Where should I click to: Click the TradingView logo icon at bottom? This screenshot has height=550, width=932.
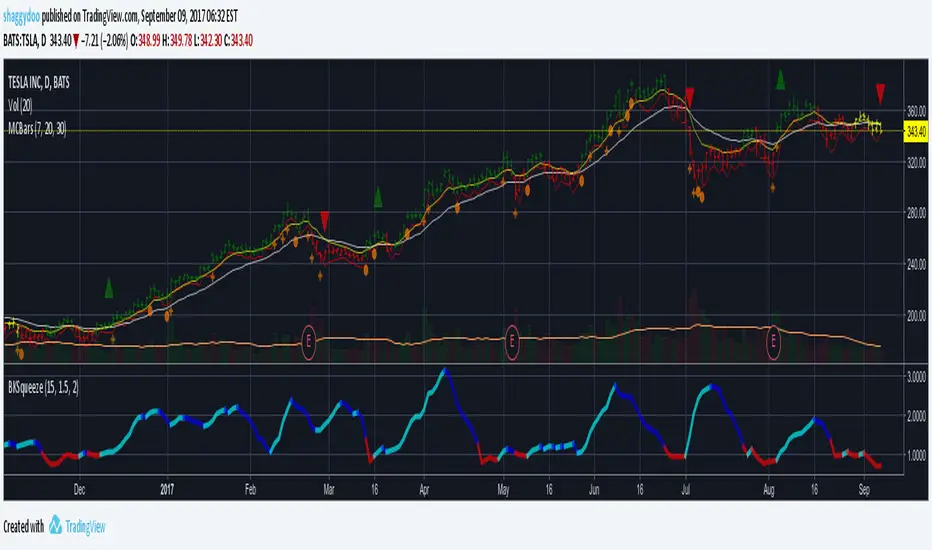(x=55, y=524)
